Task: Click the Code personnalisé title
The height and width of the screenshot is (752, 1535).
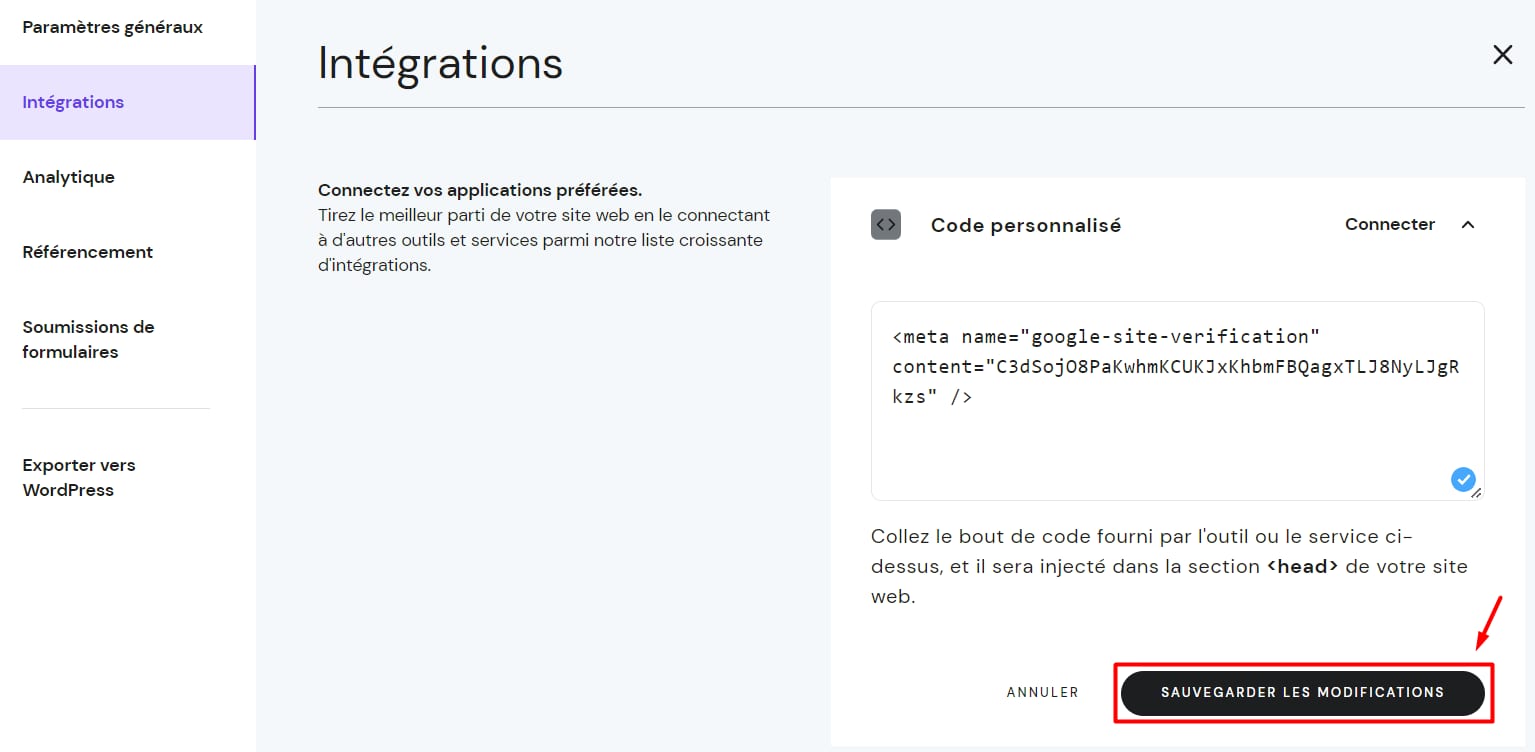Action: (1025, 226)
